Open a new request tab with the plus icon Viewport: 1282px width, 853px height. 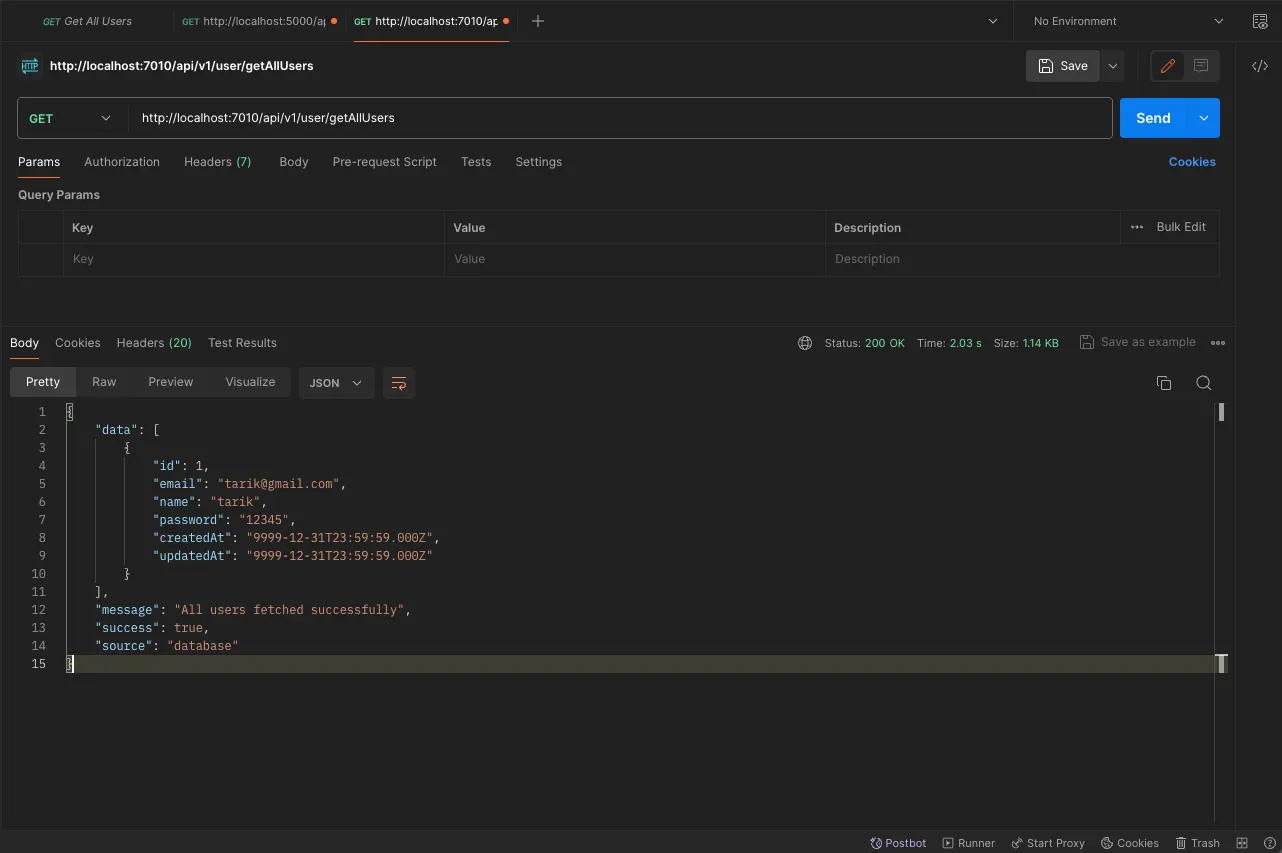[538, 21]
